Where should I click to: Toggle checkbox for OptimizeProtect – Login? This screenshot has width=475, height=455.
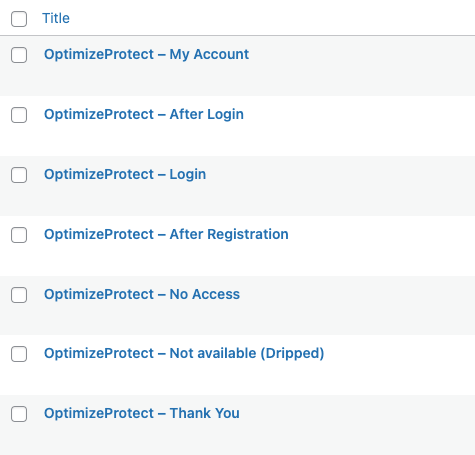click(19, 175)
